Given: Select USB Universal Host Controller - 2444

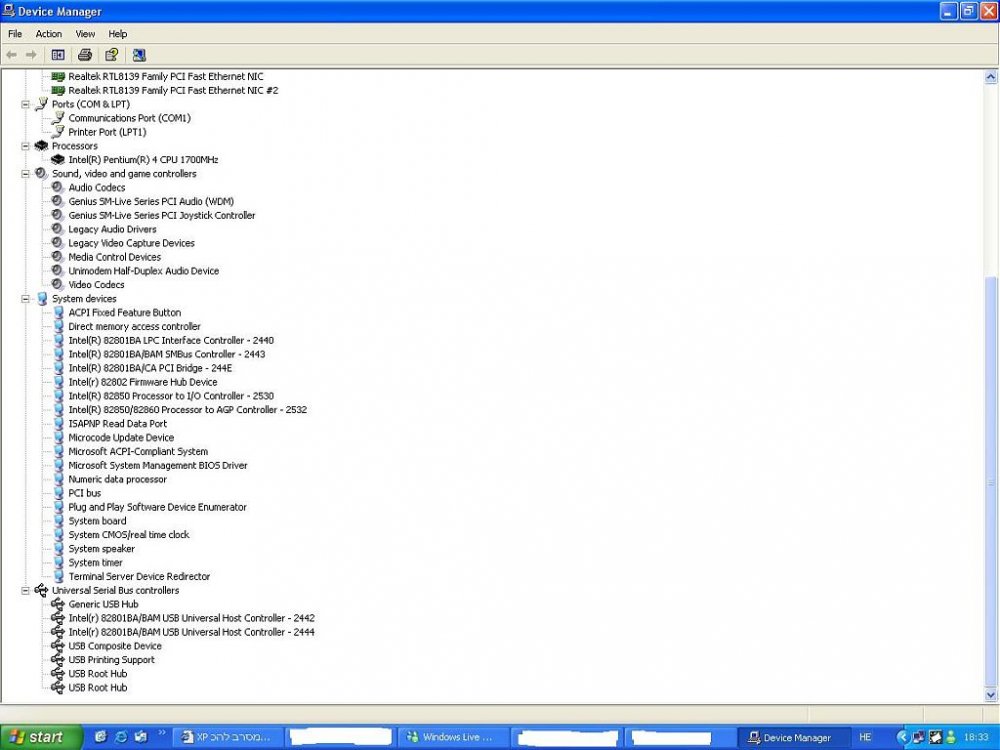Looking at the screenshot, I should pos(191,632).
